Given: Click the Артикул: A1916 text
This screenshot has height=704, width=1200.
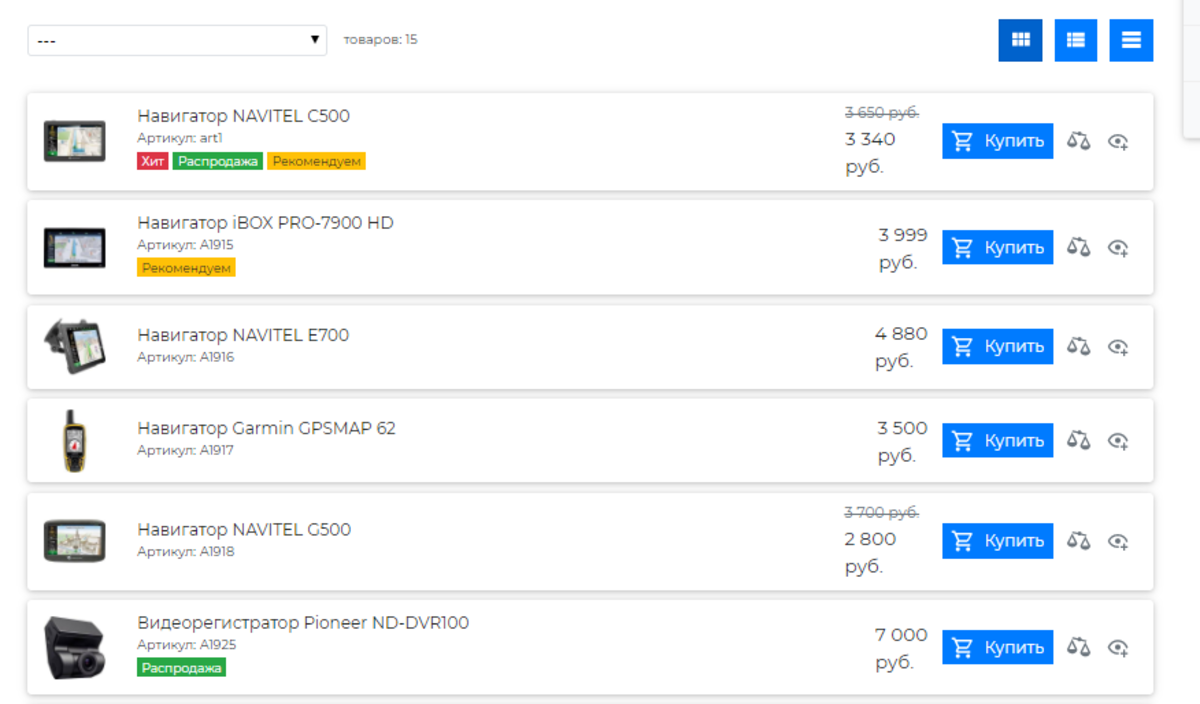Looking at the screenshot, I should coord(185,357).
